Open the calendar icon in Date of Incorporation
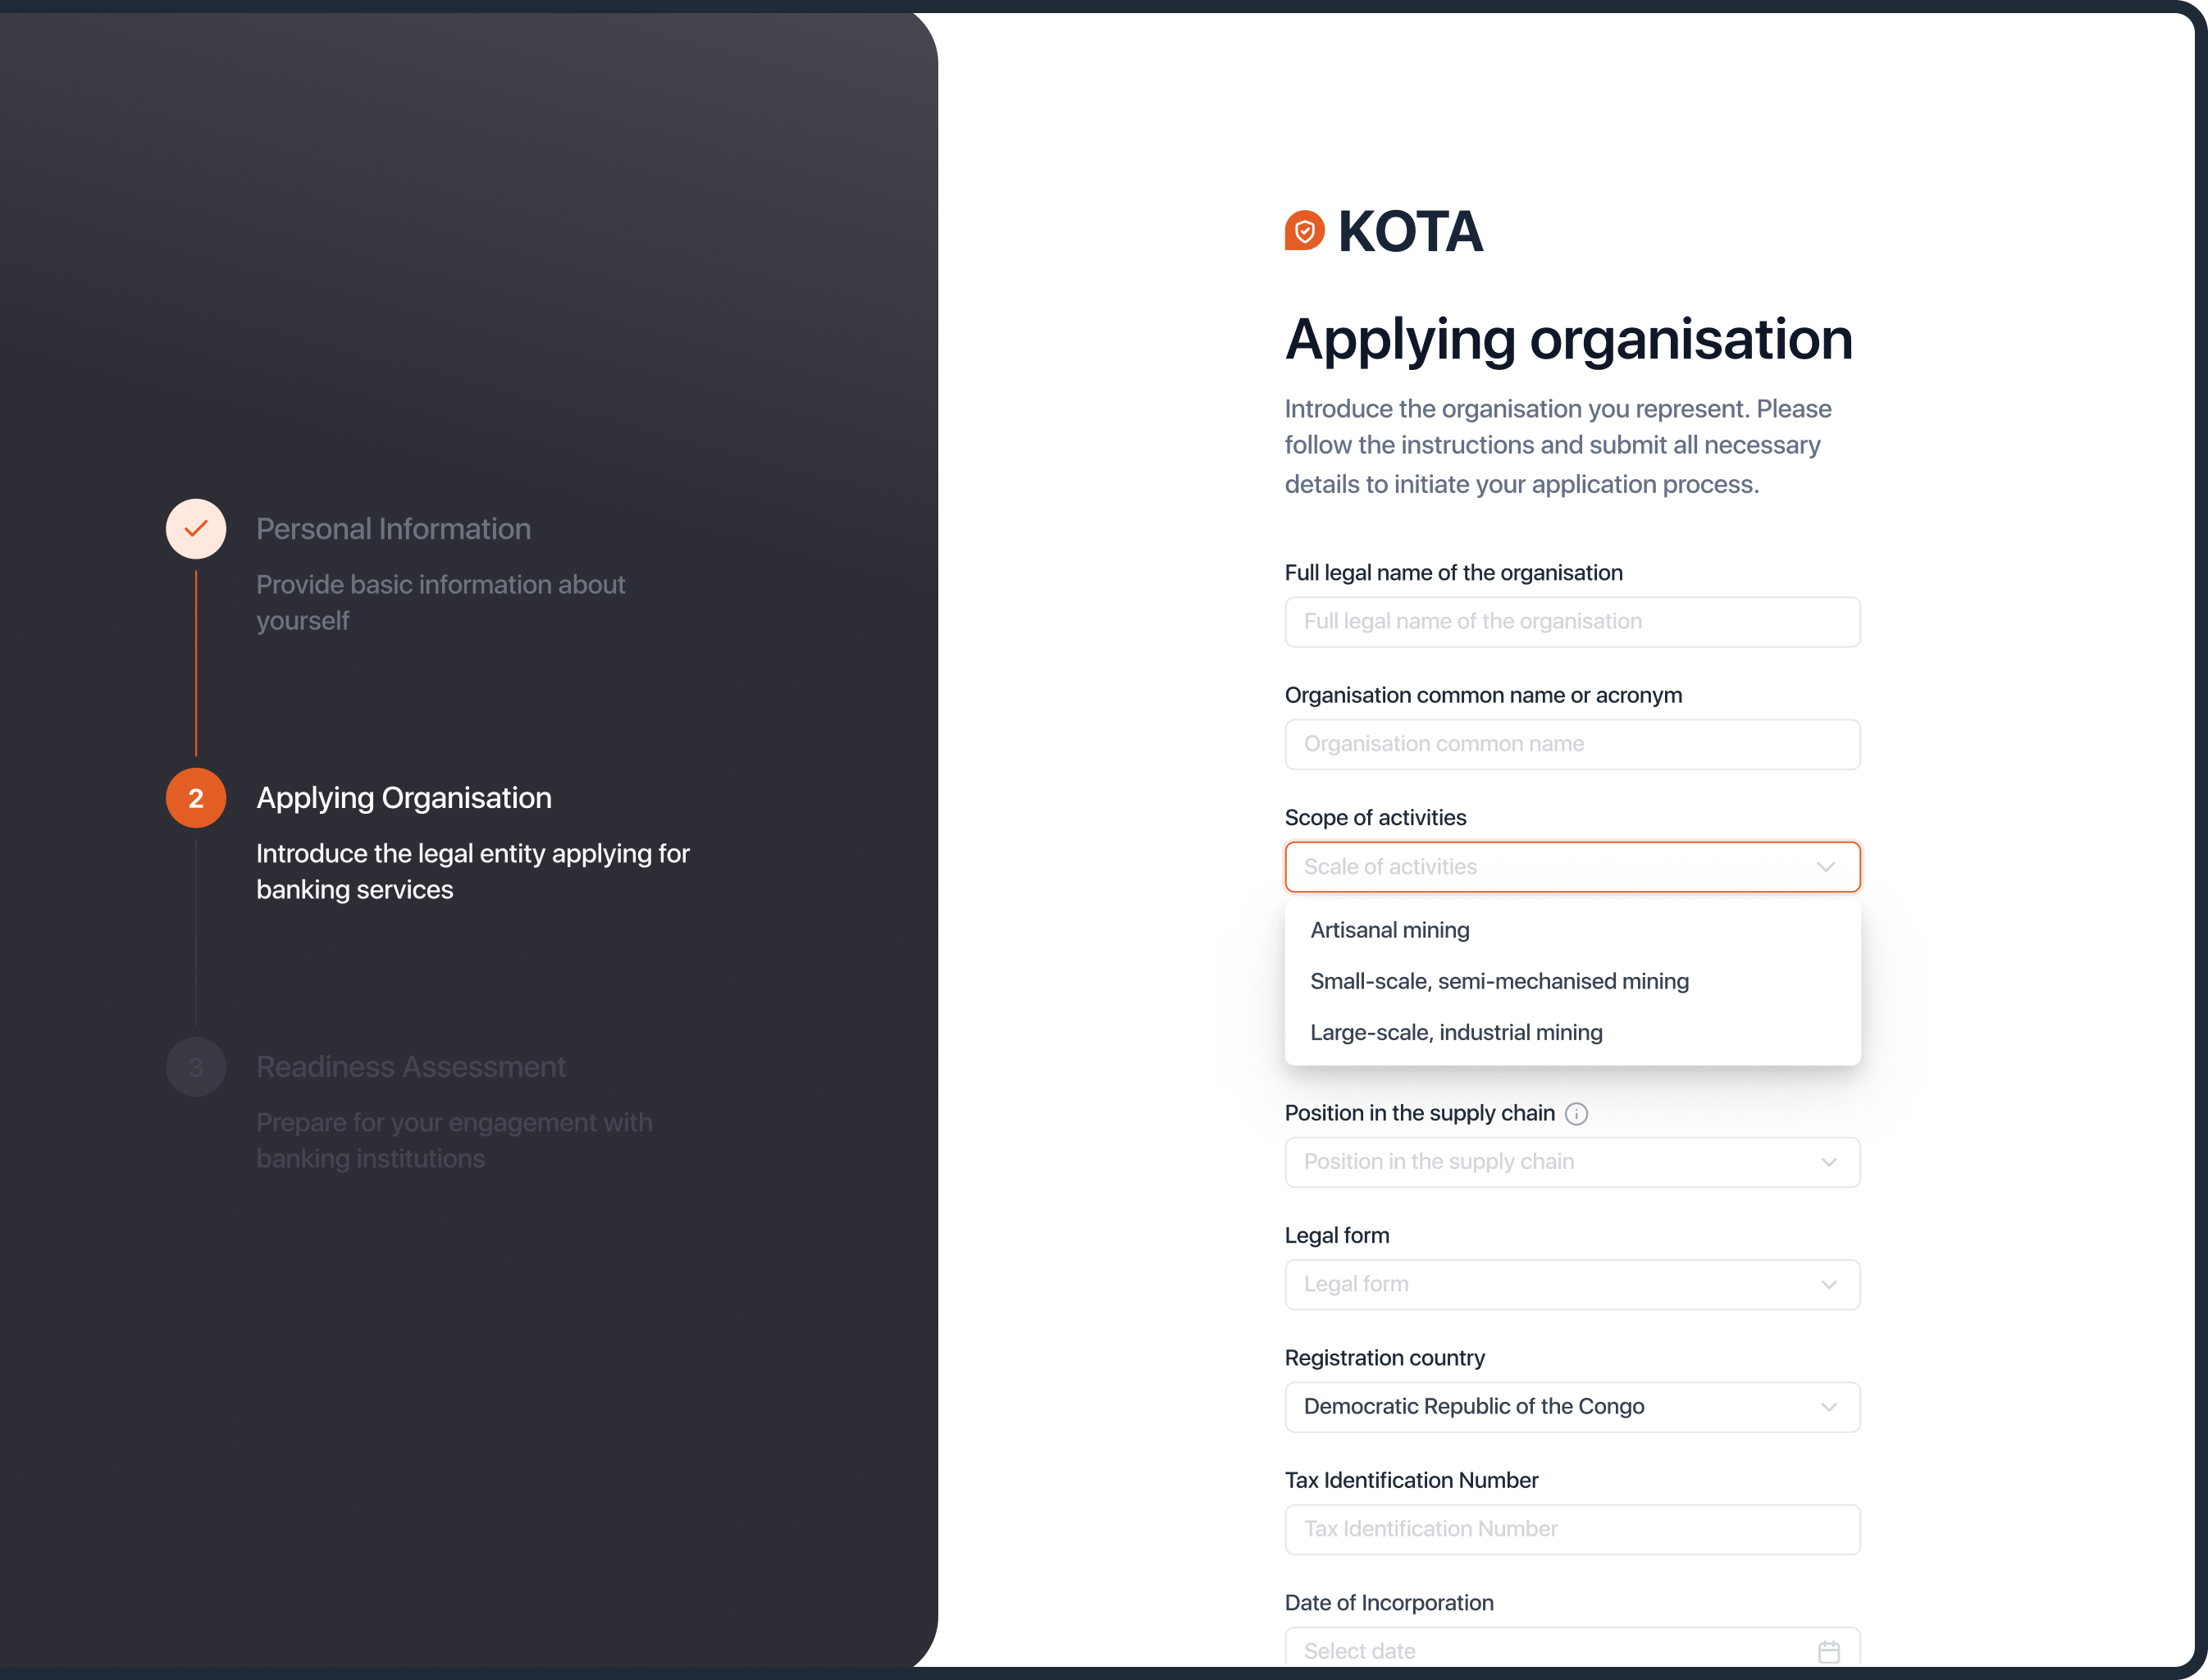2208x1680 pixels. (1828, 1651)
